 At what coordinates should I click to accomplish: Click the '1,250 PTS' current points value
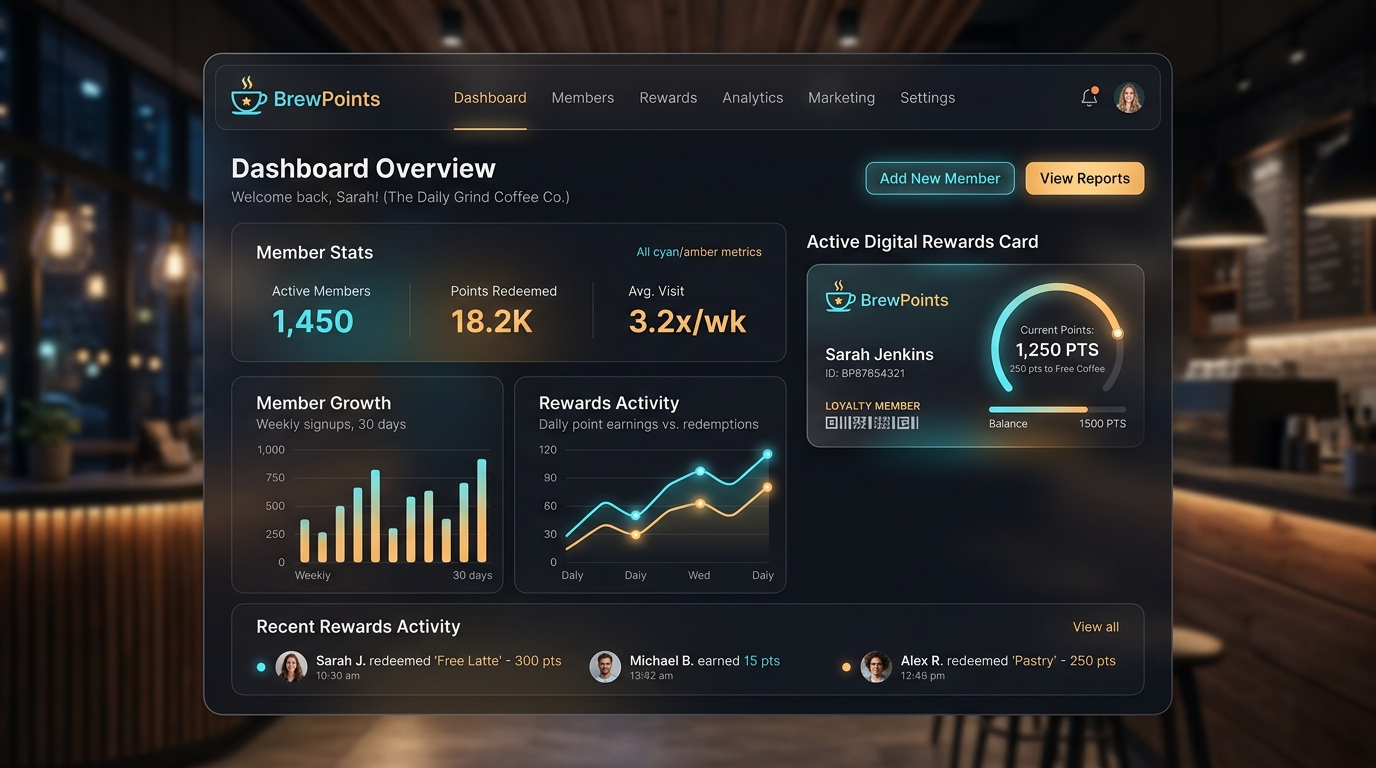coord(1057,349)
